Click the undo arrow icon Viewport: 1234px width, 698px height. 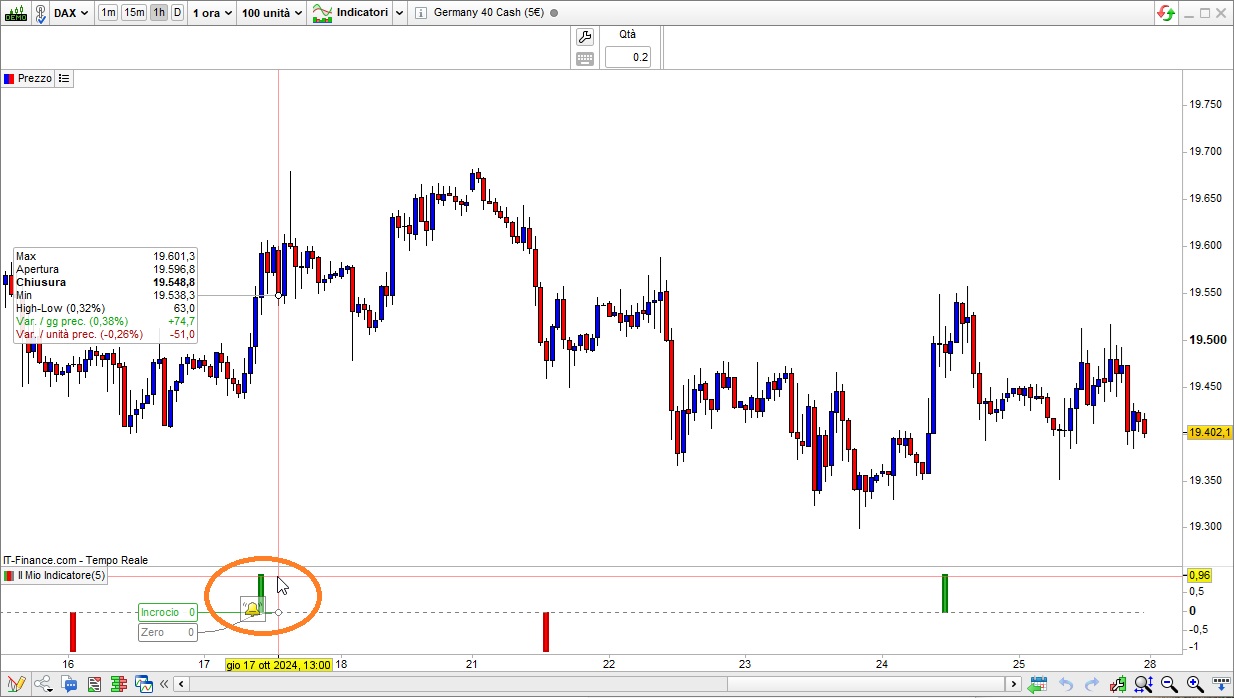[x=1066, y=685]
